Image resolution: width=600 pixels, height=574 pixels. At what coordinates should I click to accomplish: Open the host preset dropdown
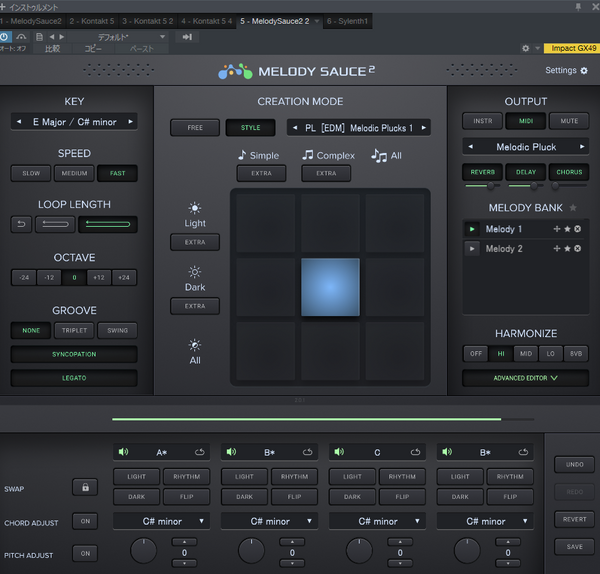(x=162, y=37)
